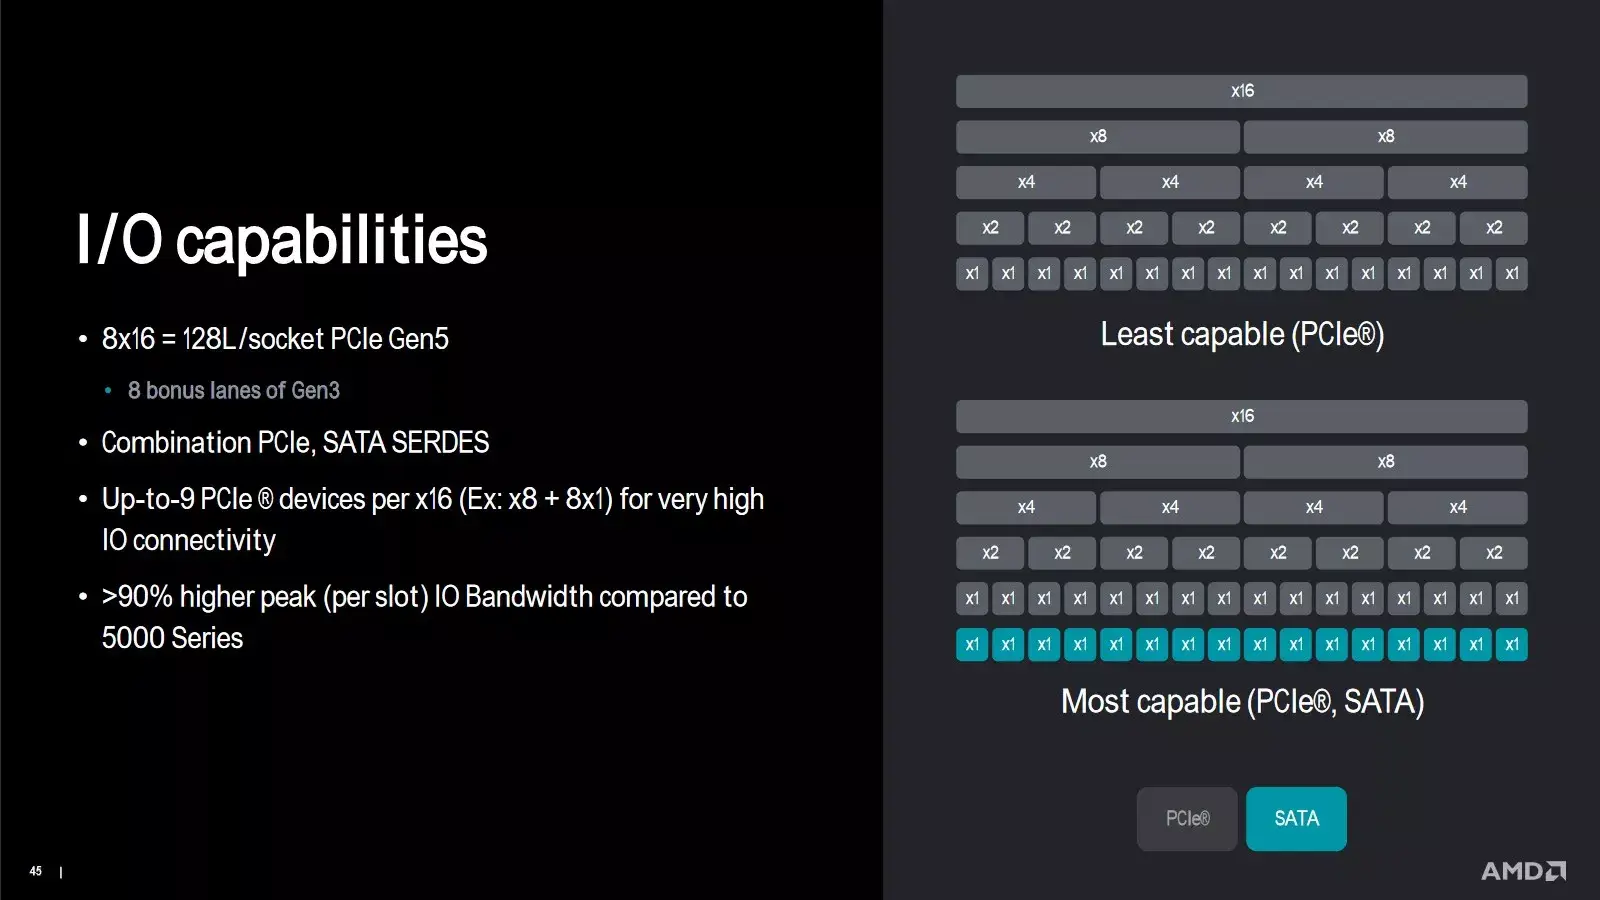Click the teal SATA legend box

(1296, 819)
